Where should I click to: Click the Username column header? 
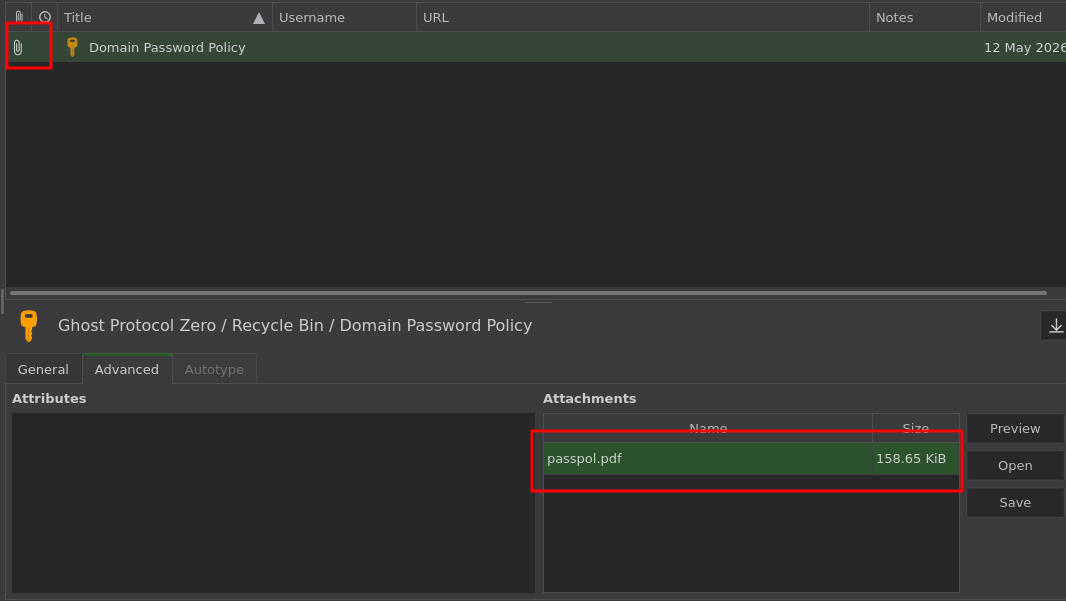coord(344,17)
